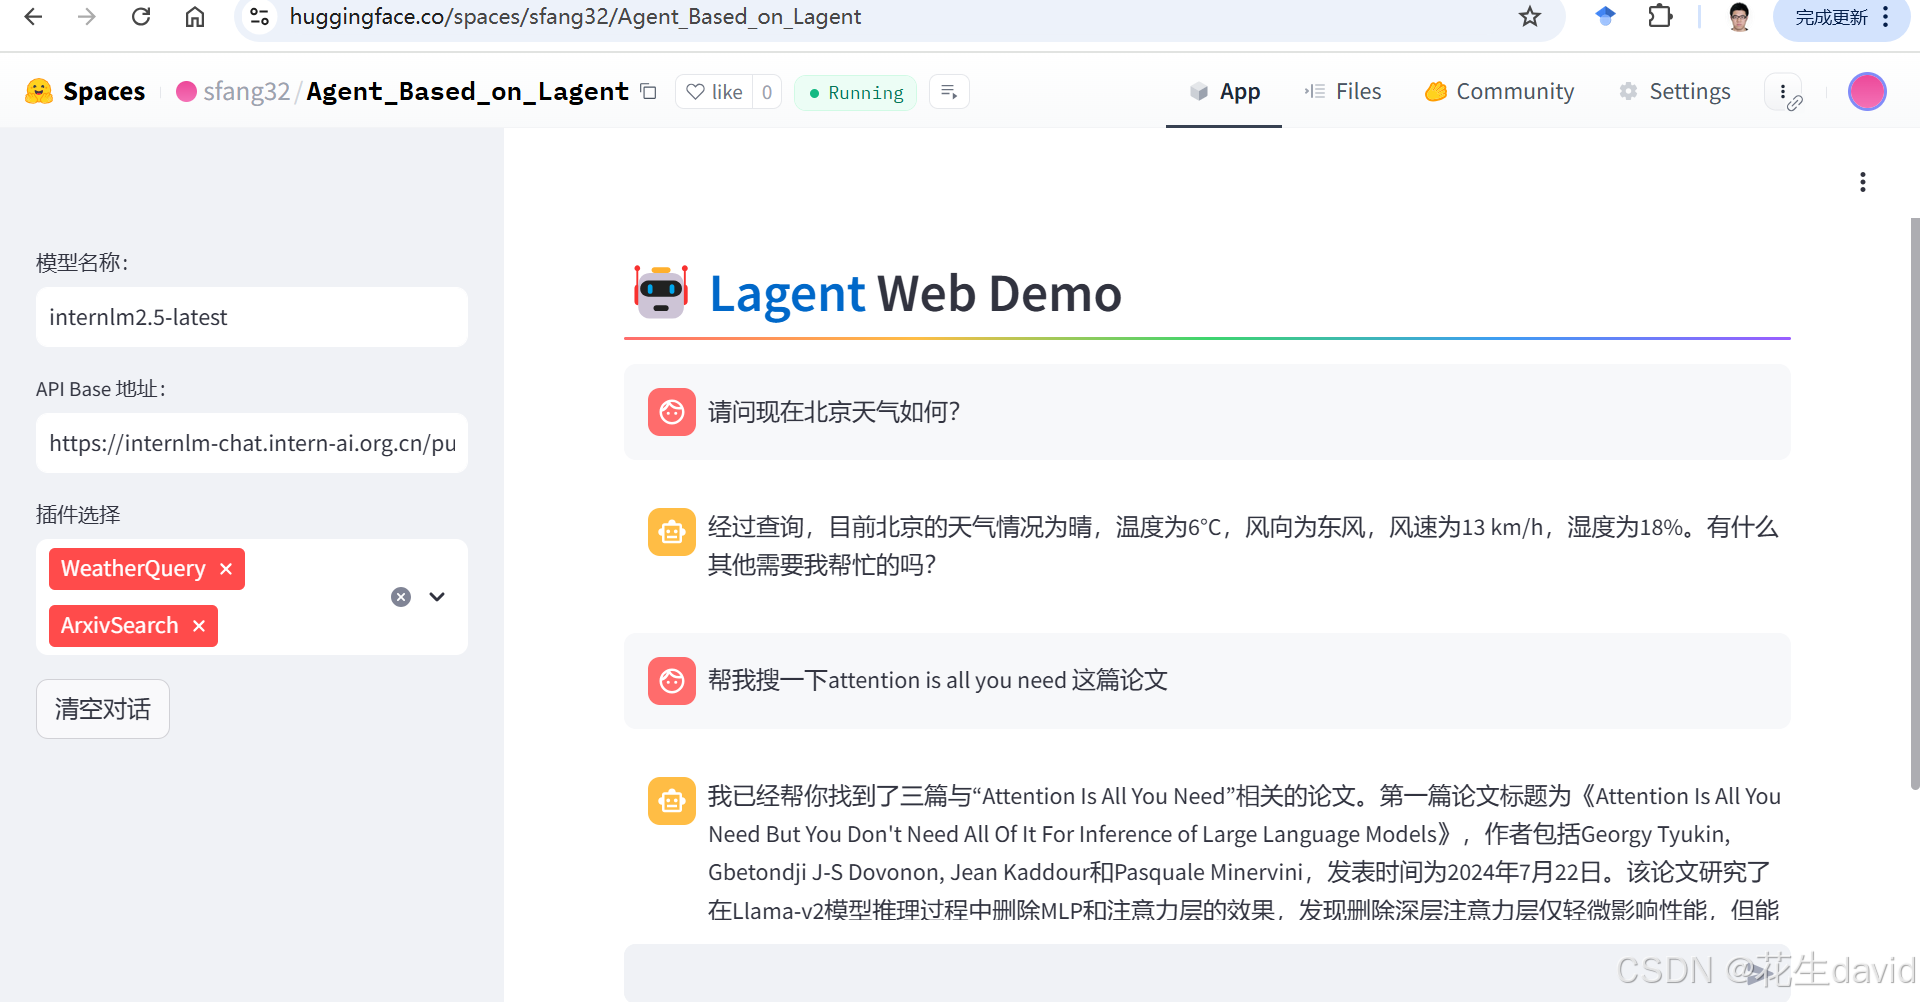Go back with the browser back arrow
Screen dimensions: 1920x1002
[x=33, y=16]
